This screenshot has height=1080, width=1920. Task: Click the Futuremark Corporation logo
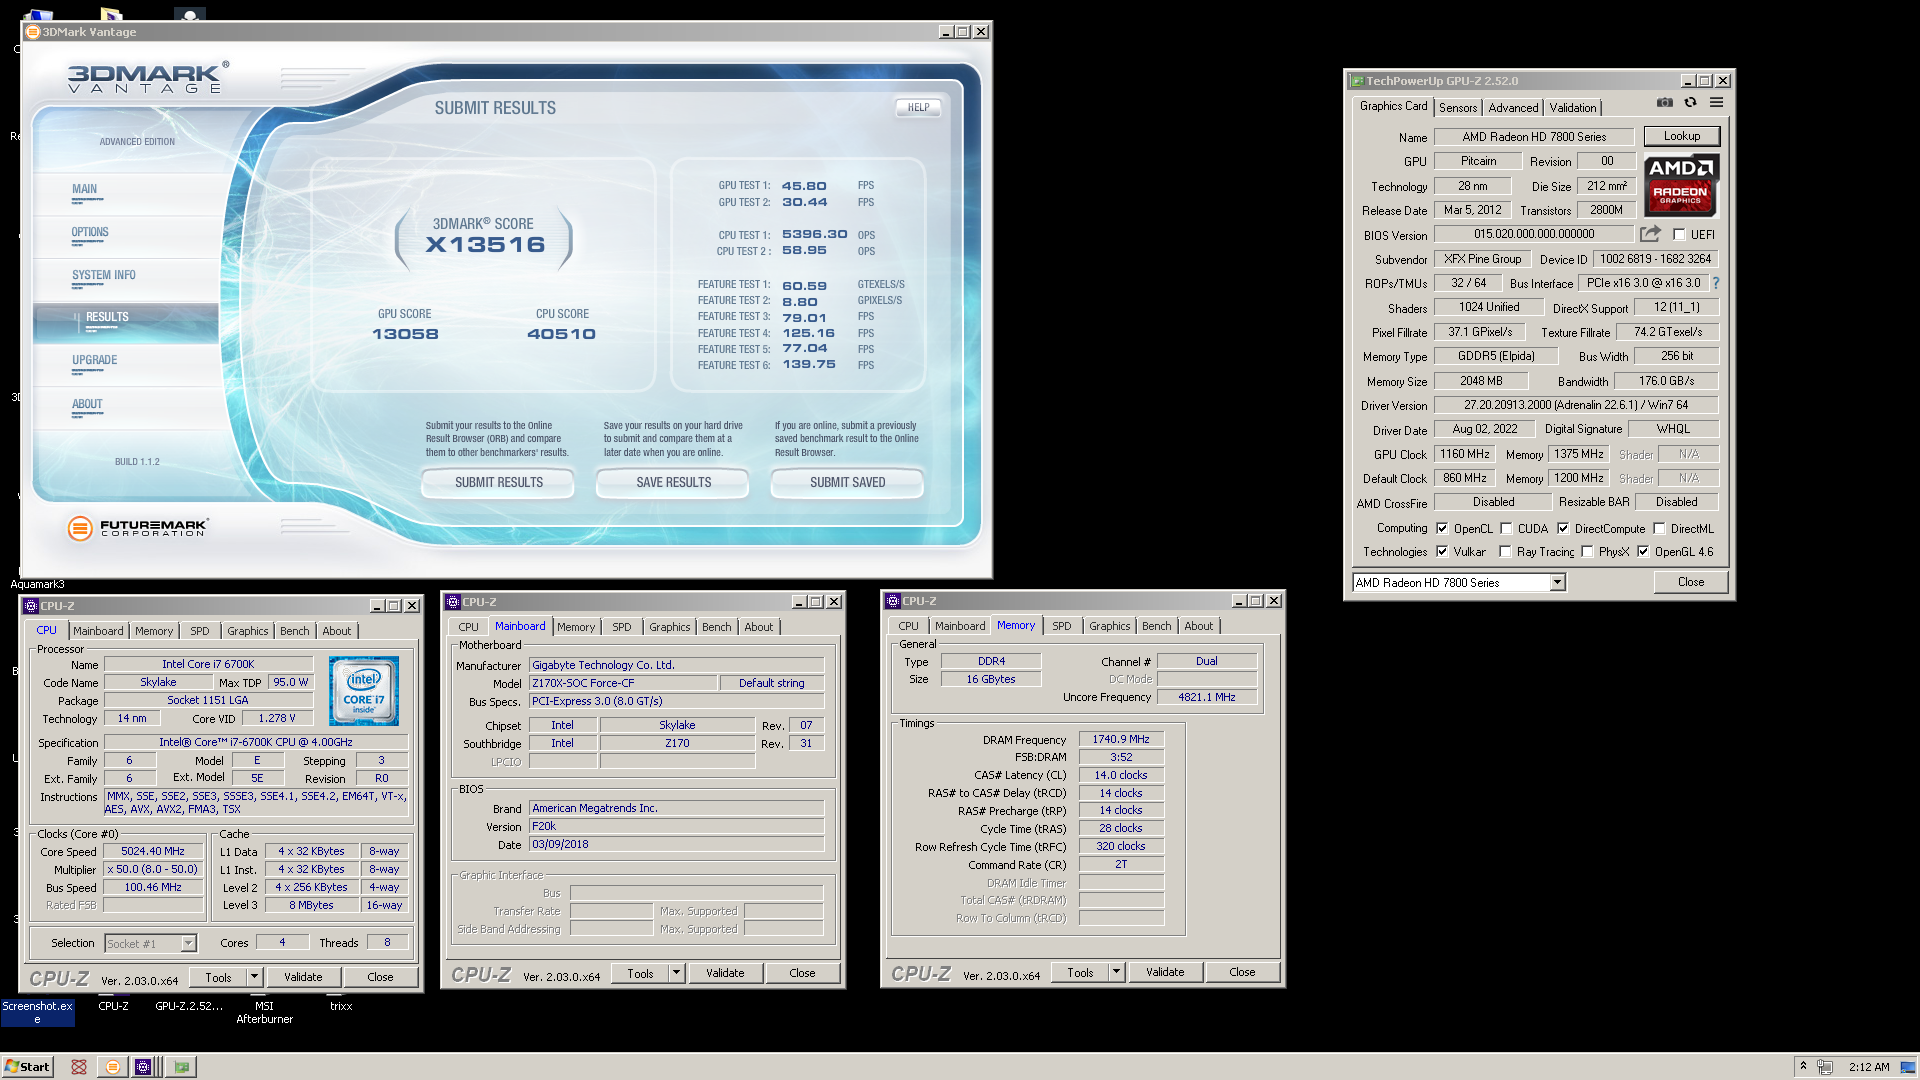click(137, 528)
